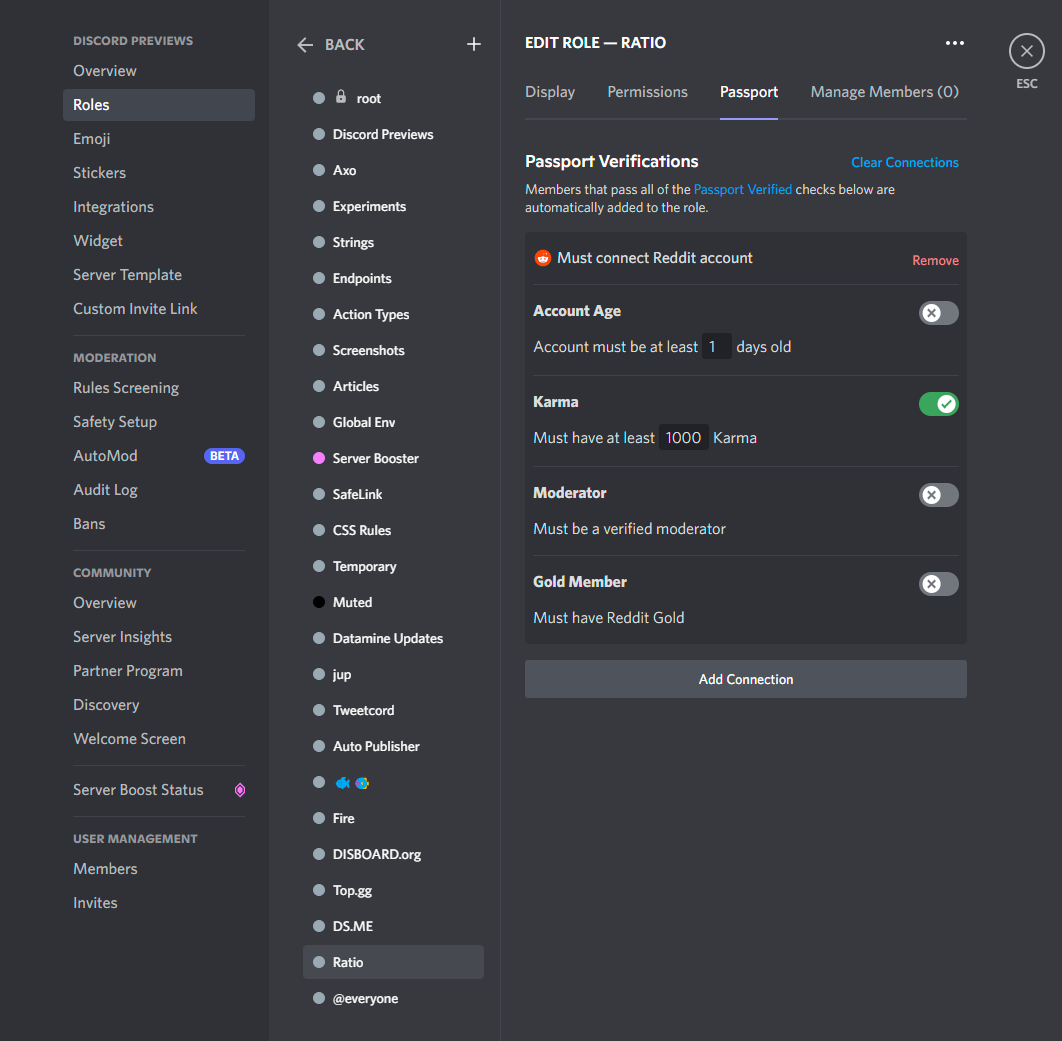Viewport: 1062px width, 1041px height.
Task: Select the Endpoints role
Action: click(393, 278)
